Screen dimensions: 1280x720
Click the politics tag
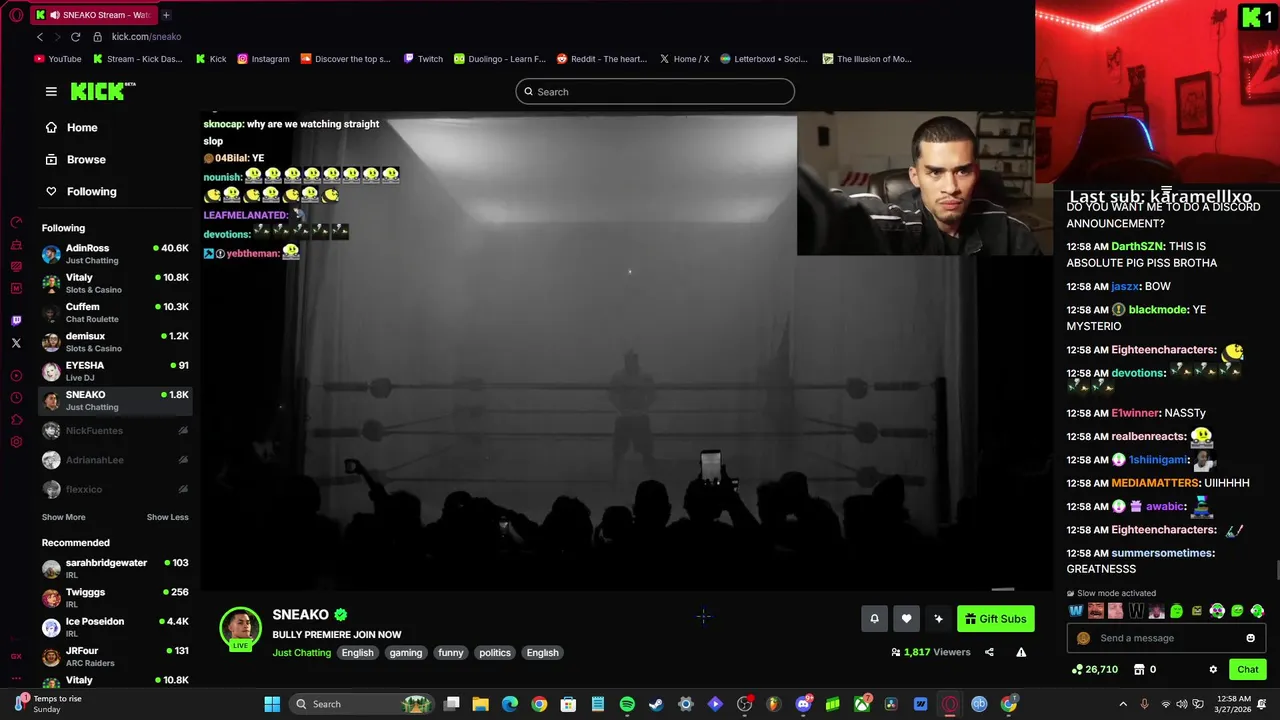(494, 653)
